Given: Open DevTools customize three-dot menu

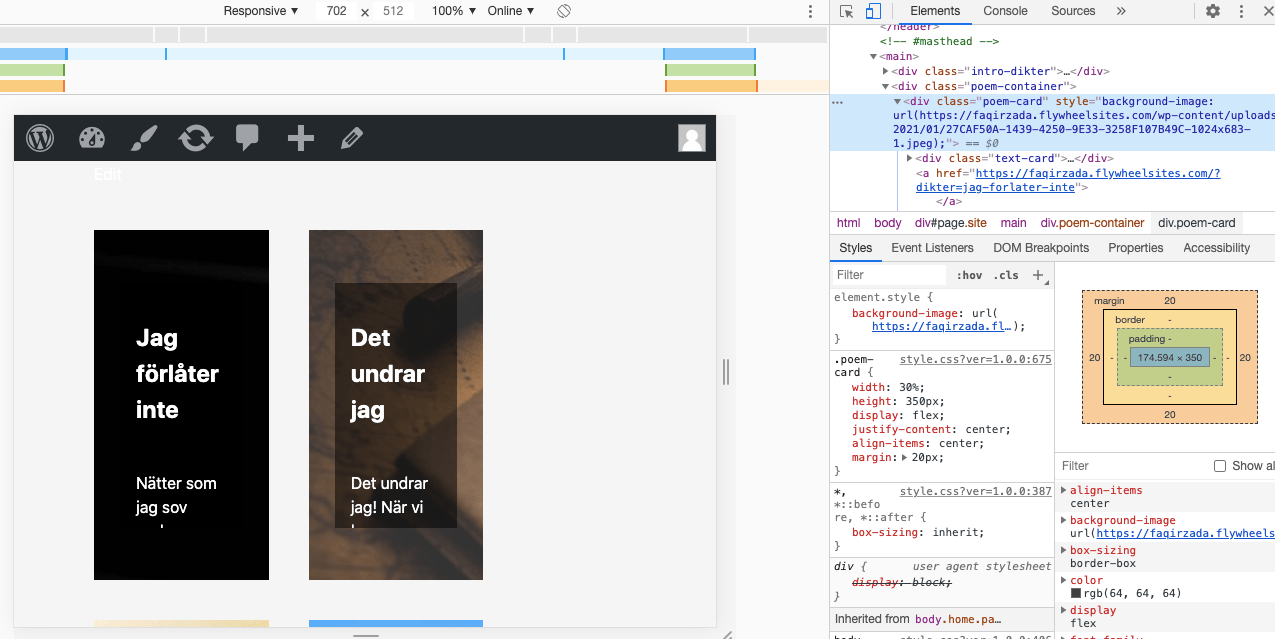Looking at the screenshot, I should [1242, 11].
